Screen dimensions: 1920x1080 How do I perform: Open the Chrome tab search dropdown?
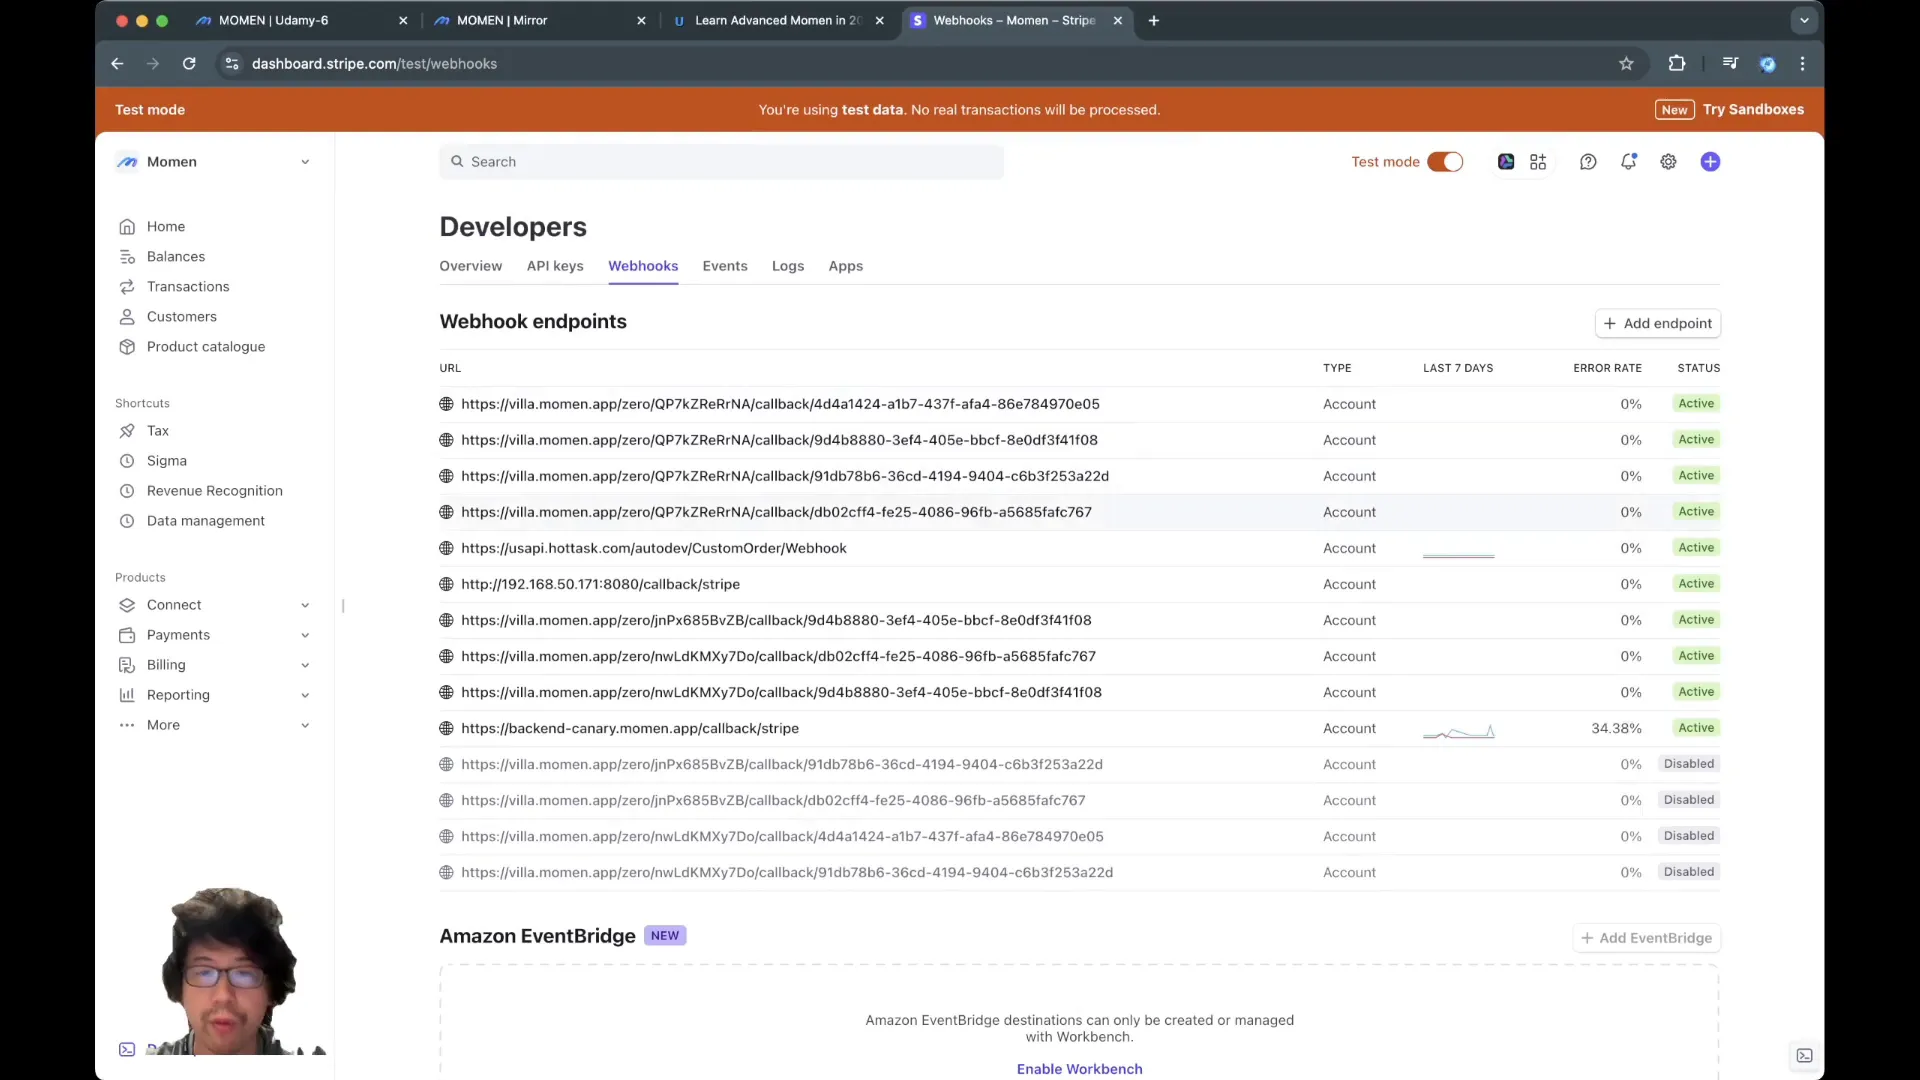coord(1804,20)
